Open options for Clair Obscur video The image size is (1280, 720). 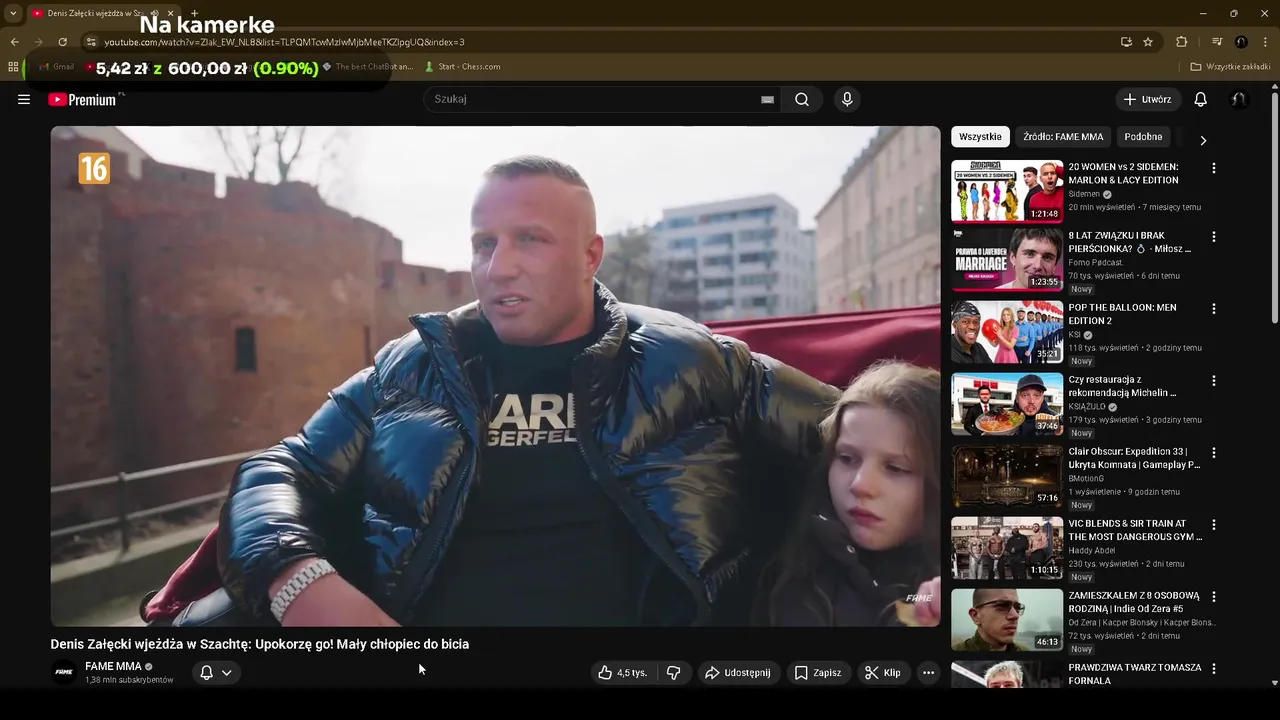(x=1213, y=453)
